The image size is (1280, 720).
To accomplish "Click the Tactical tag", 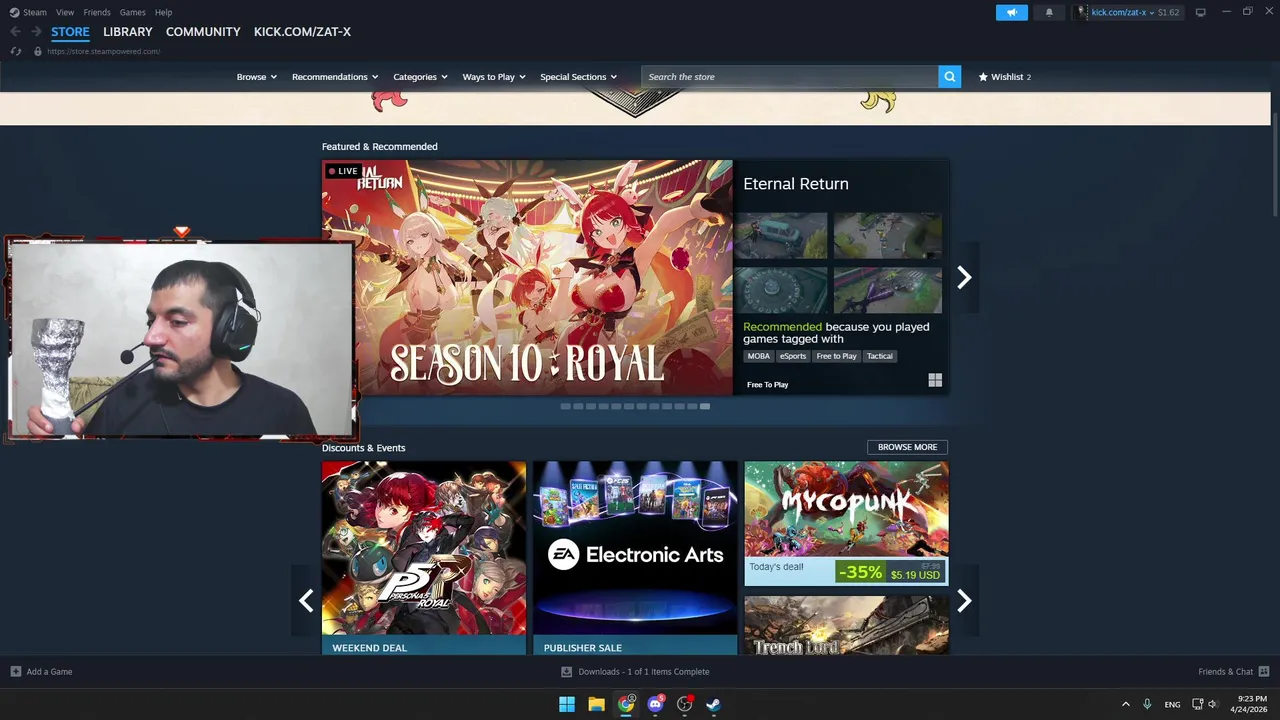I will (880, 356).
